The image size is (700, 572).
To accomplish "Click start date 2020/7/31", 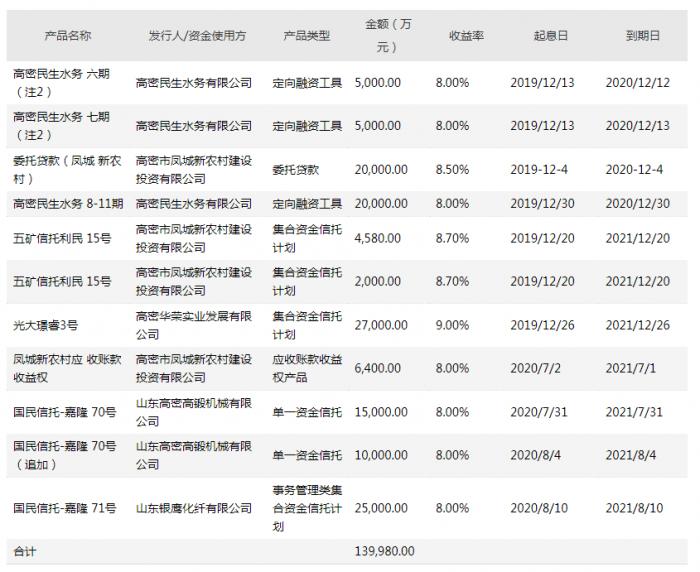I will point(539,412).
